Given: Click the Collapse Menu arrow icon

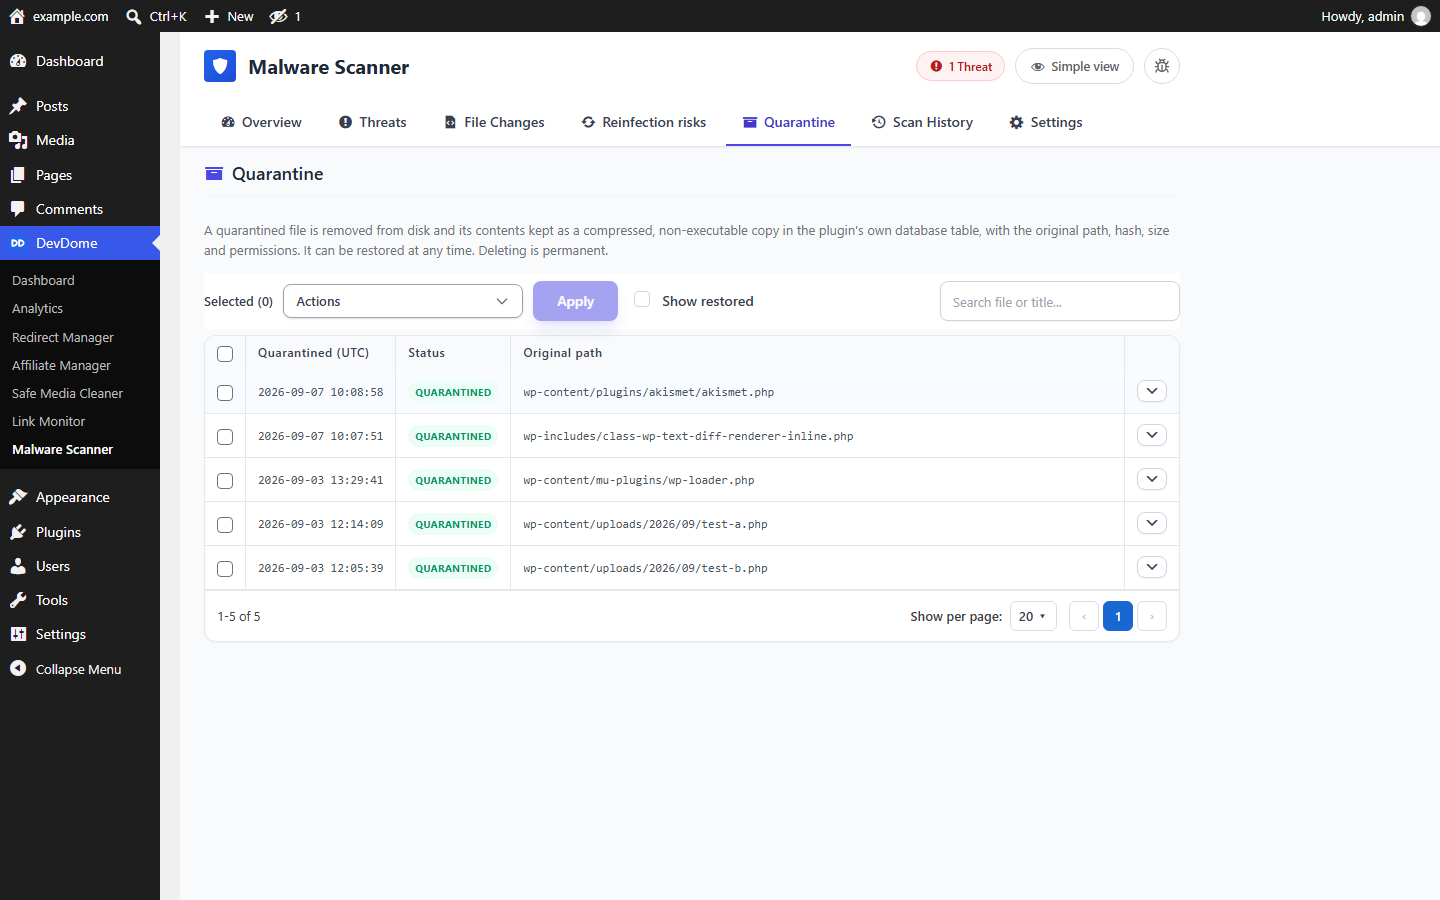Looking at the screenshot, I should click(x=18, y=669).
